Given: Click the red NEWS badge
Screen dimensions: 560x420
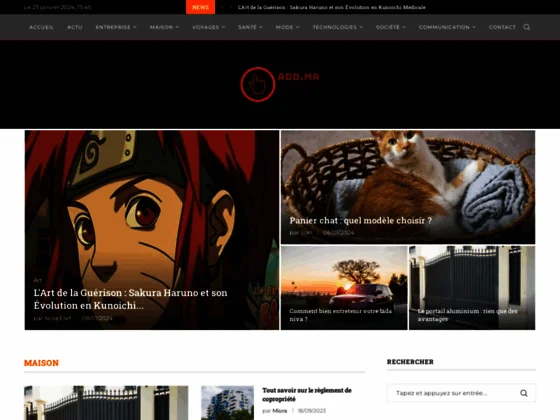Looking at the screenshot, I should pos(200,7).
